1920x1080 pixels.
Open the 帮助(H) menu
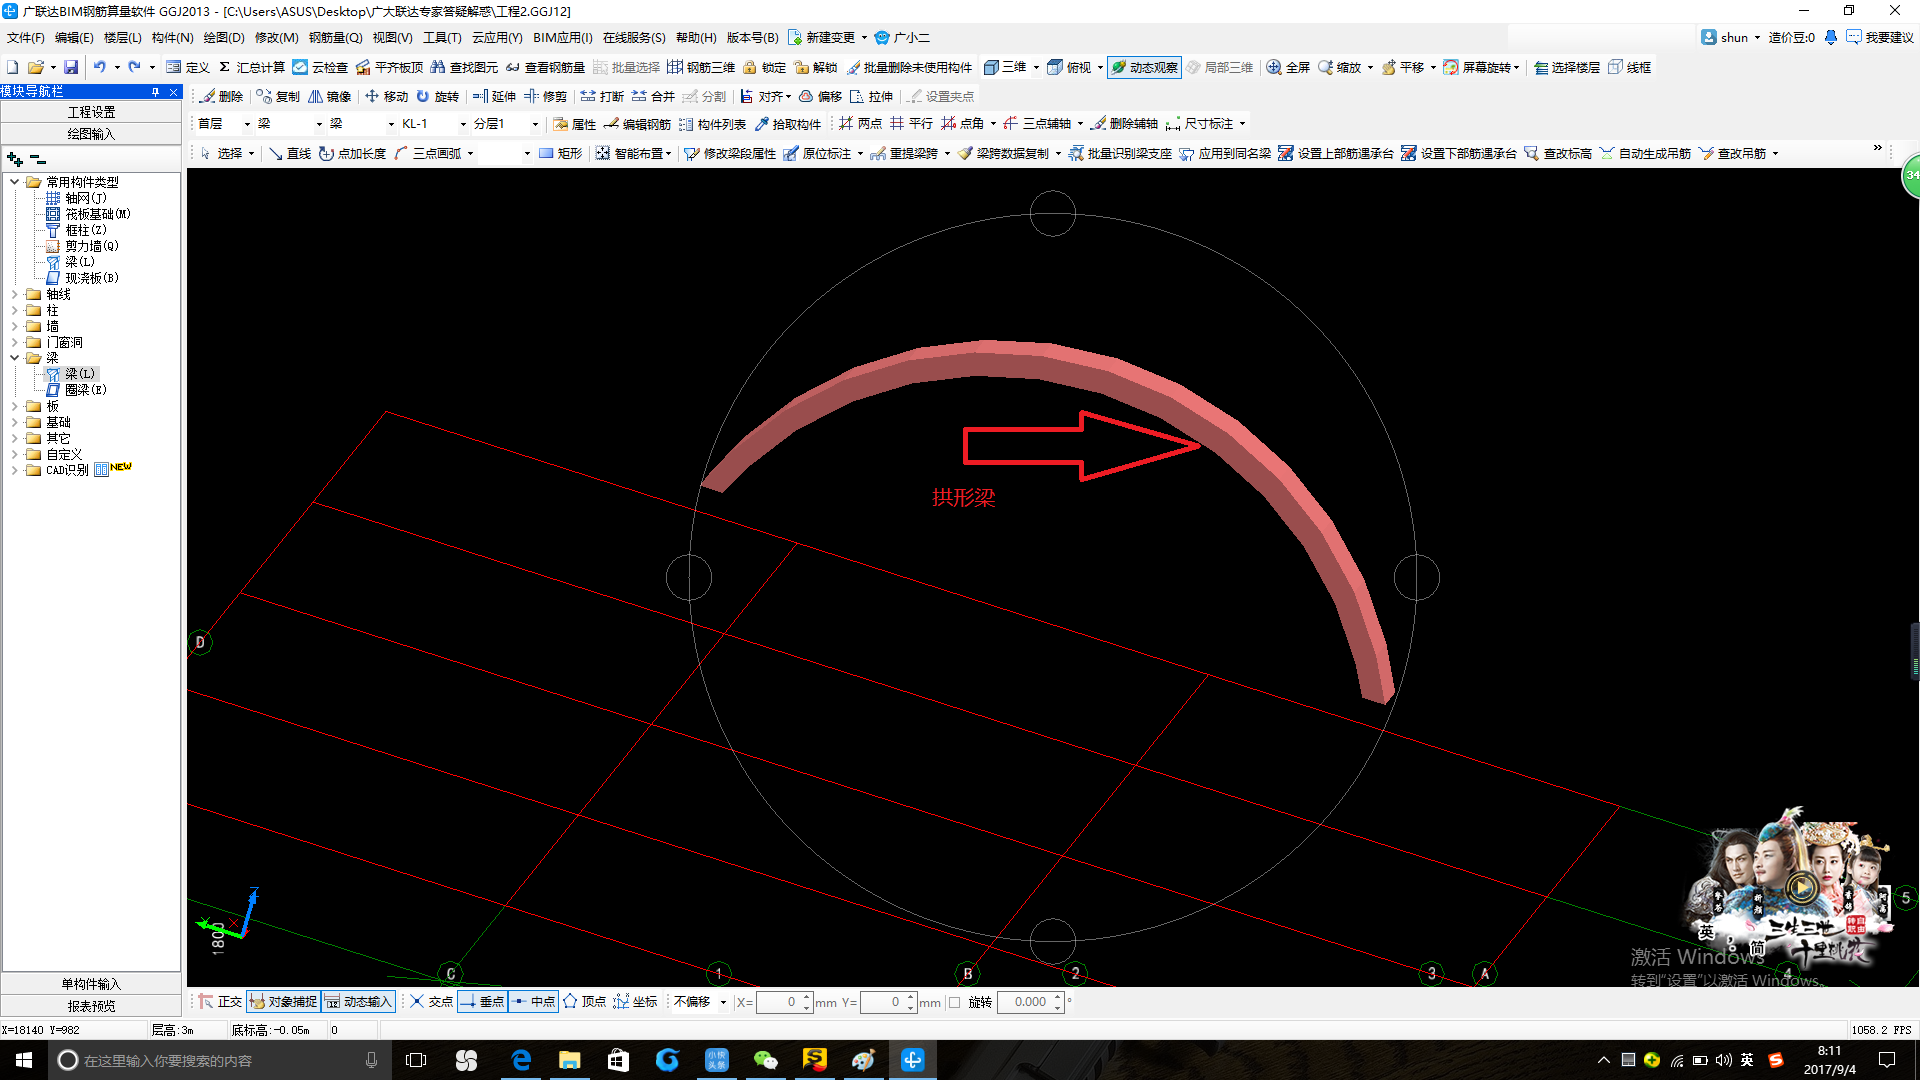[696, 37]
